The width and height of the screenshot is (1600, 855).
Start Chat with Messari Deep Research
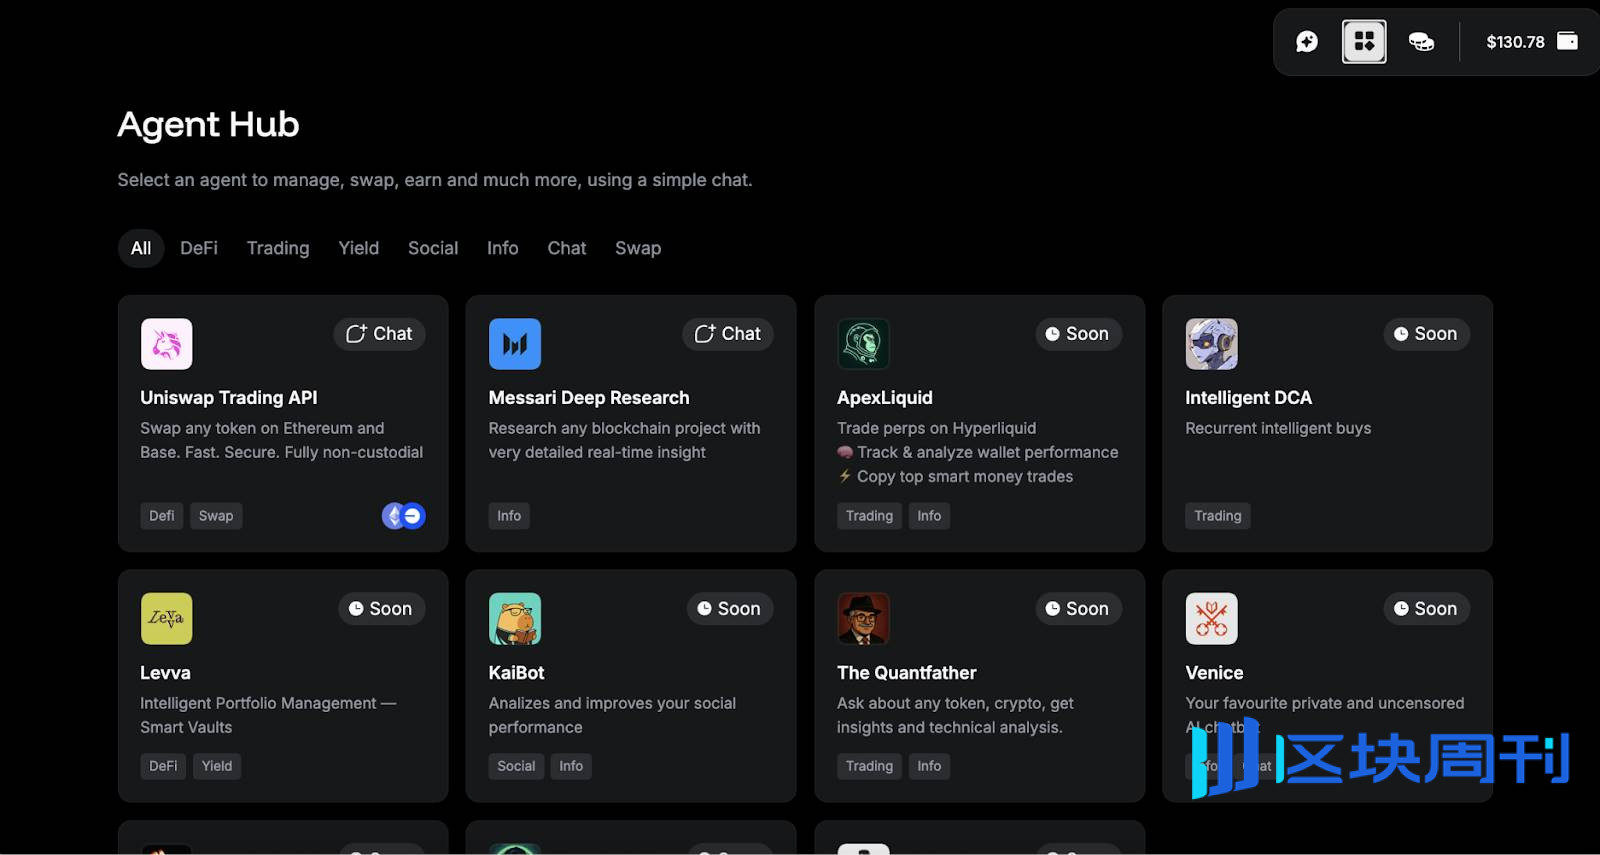pyautogui.click(x=728, y=334)
